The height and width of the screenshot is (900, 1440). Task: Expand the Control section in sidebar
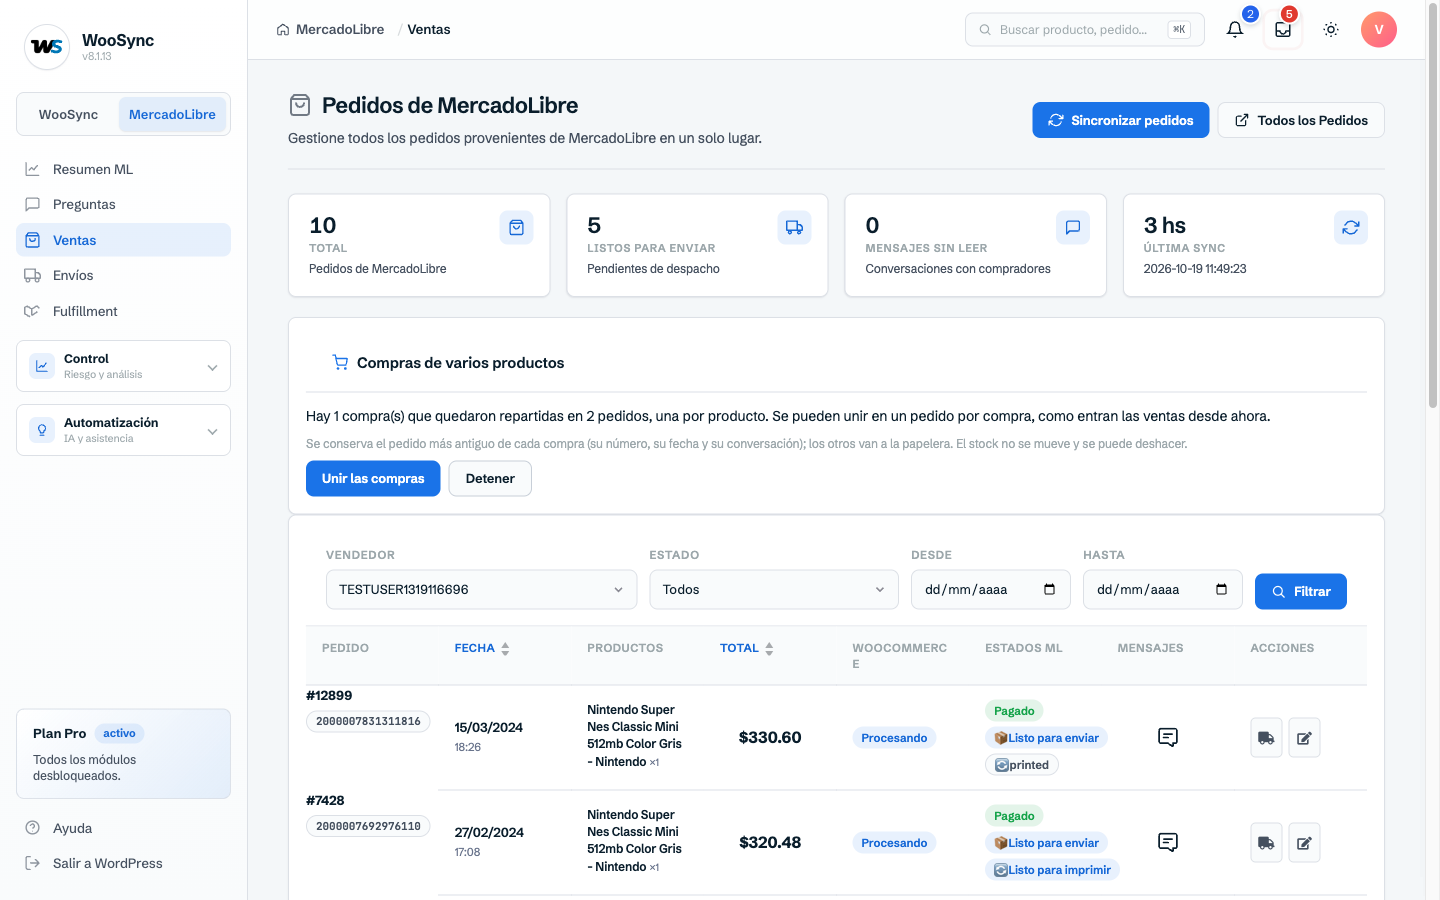point(123,366)
